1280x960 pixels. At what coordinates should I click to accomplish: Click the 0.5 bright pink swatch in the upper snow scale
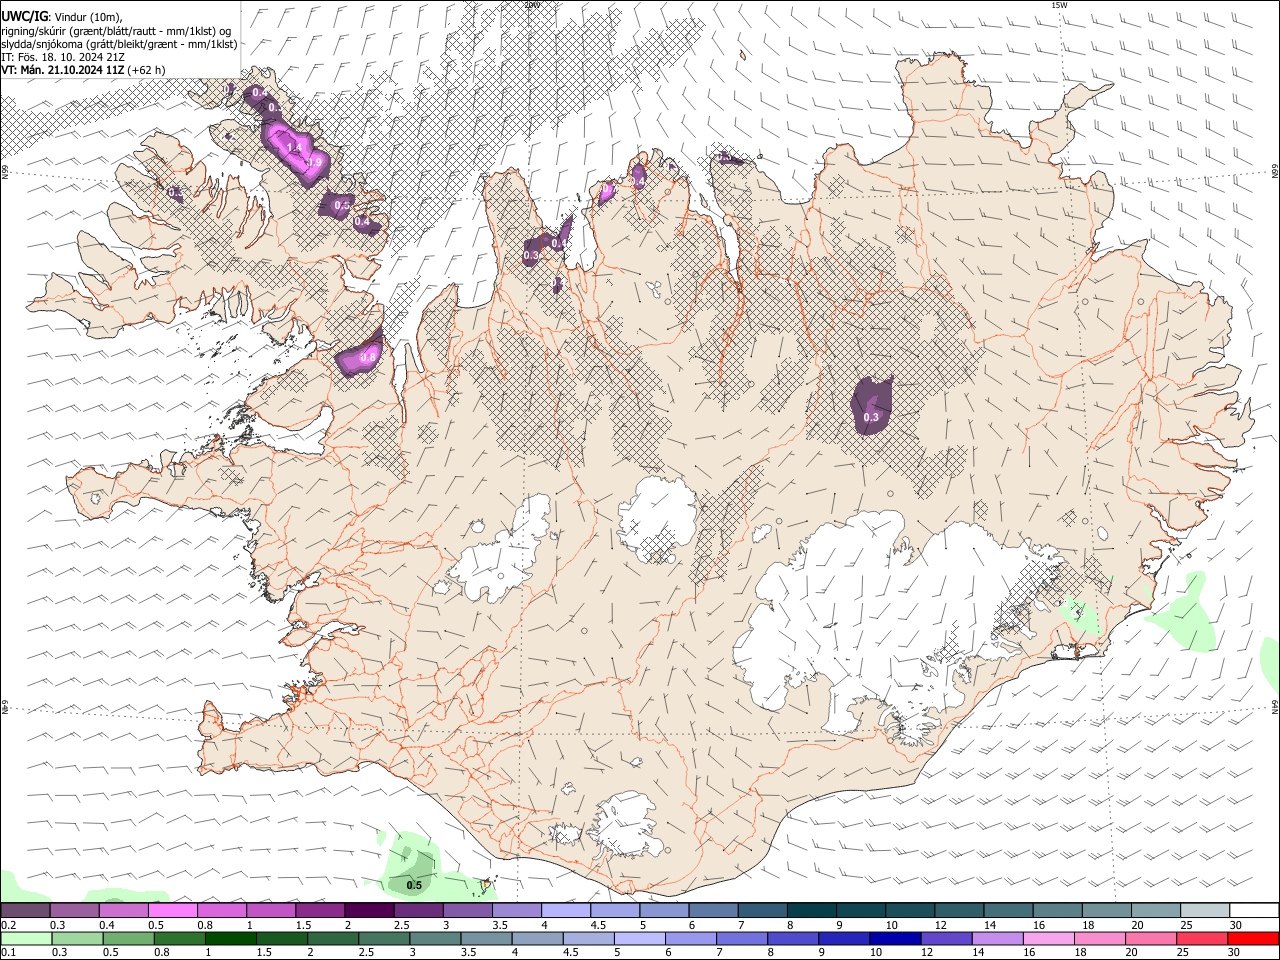coord(172,910)
